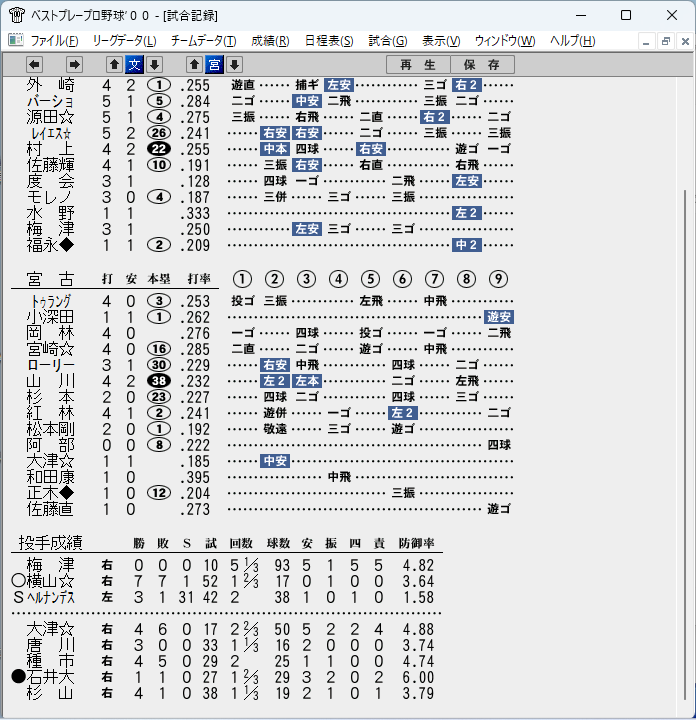This screenshot has width=696, height=720.
Task: Click the trophy application icon in title bar
Action: 17,15
